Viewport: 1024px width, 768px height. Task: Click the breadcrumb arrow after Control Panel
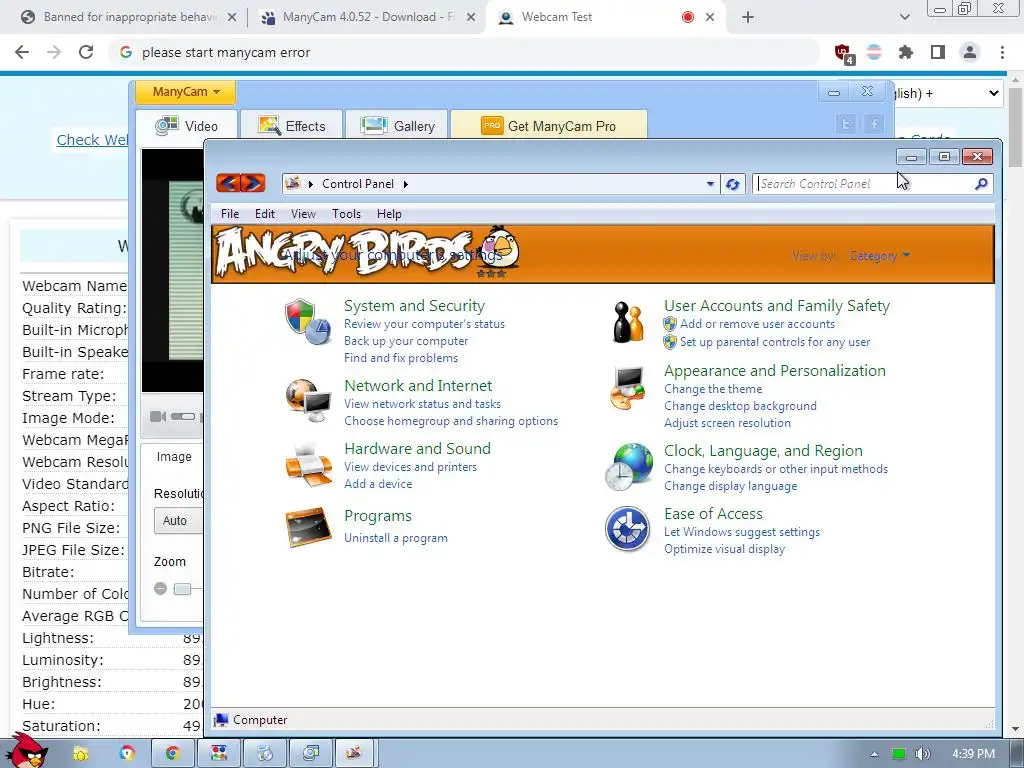click(406, 184)
